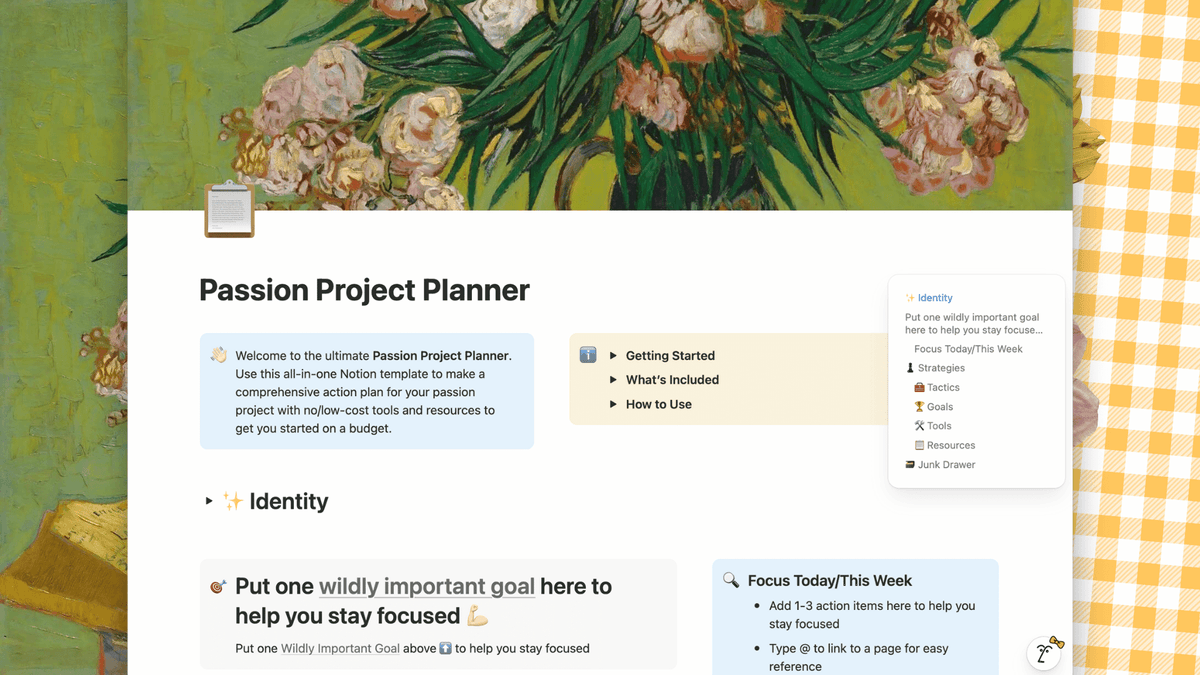
Task: Expand the Identity heading toggle arrow
Action: (x=209, y=501)
